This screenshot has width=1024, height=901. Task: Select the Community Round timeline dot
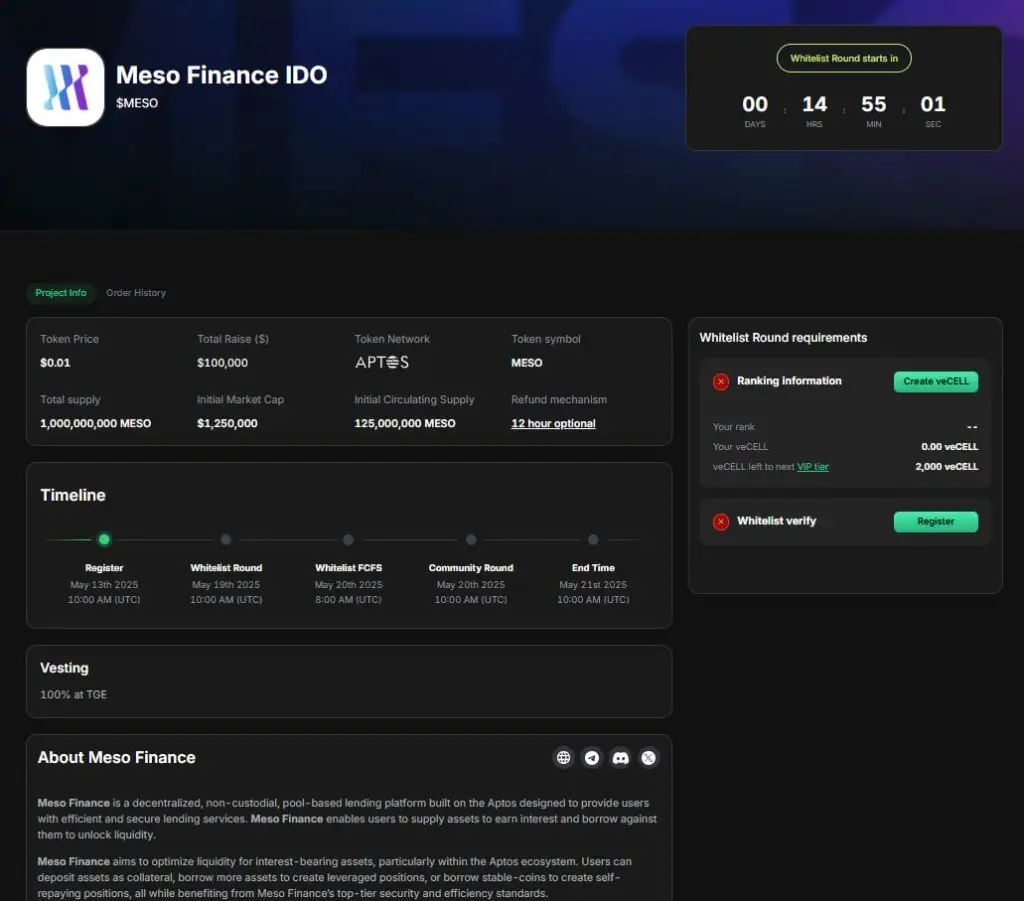(471, 540)
